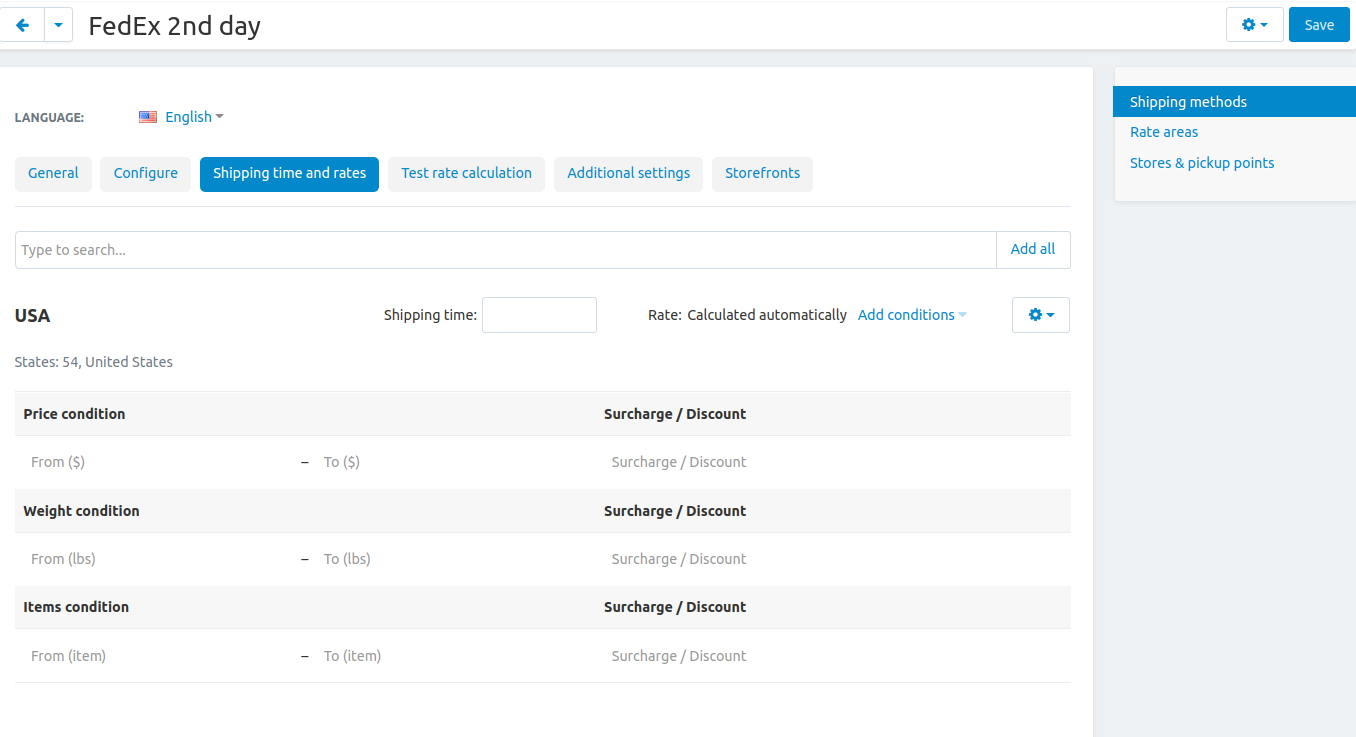
Task: Change the English language selector
Action: 194,117
